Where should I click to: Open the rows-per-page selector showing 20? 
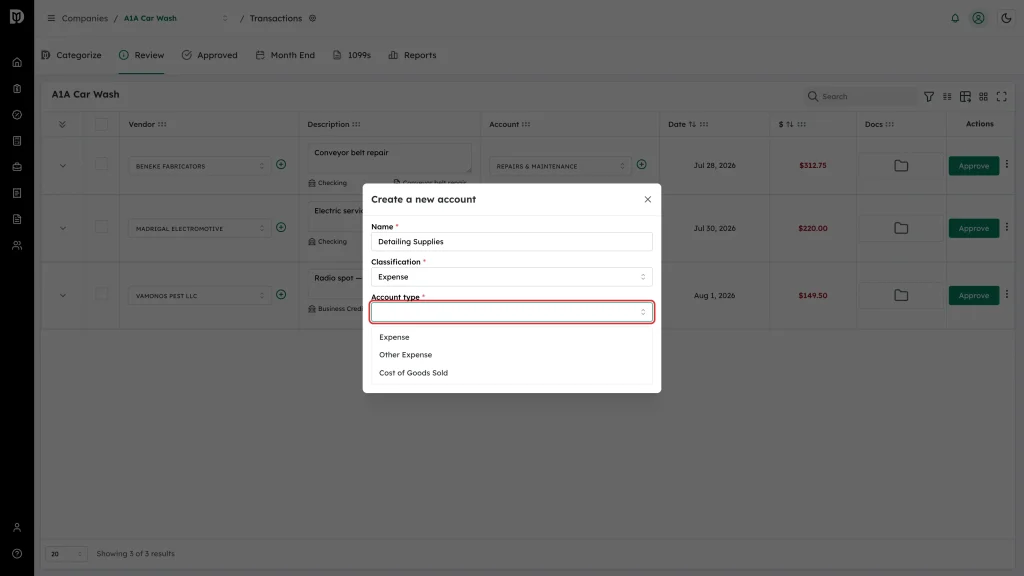[66, 554]
